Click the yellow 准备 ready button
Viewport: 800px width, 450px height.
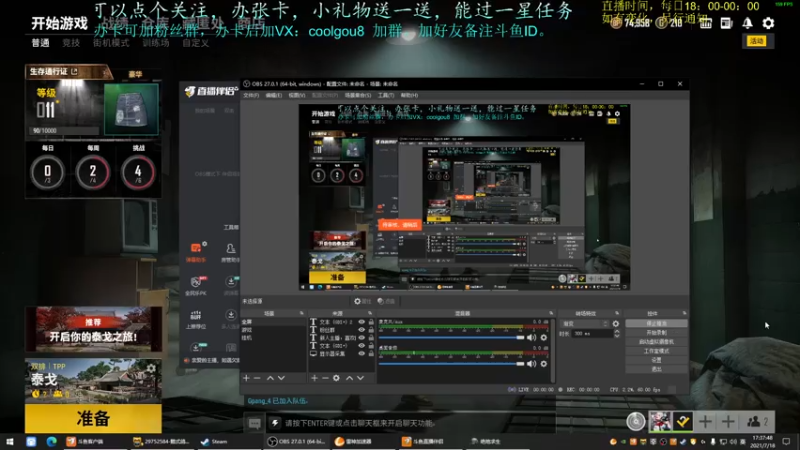pyautogui.click(x=93, y=418)
